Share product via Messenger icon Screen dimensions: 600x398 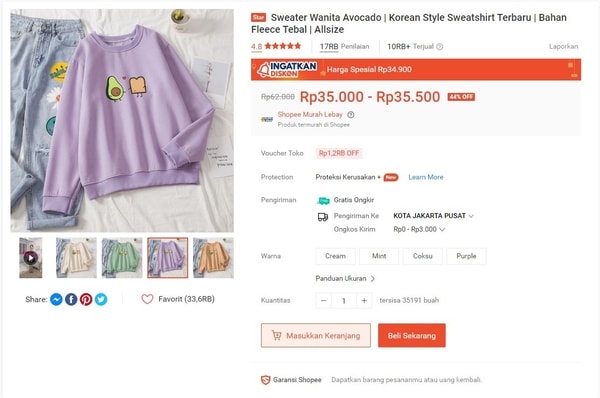(56, 299)
